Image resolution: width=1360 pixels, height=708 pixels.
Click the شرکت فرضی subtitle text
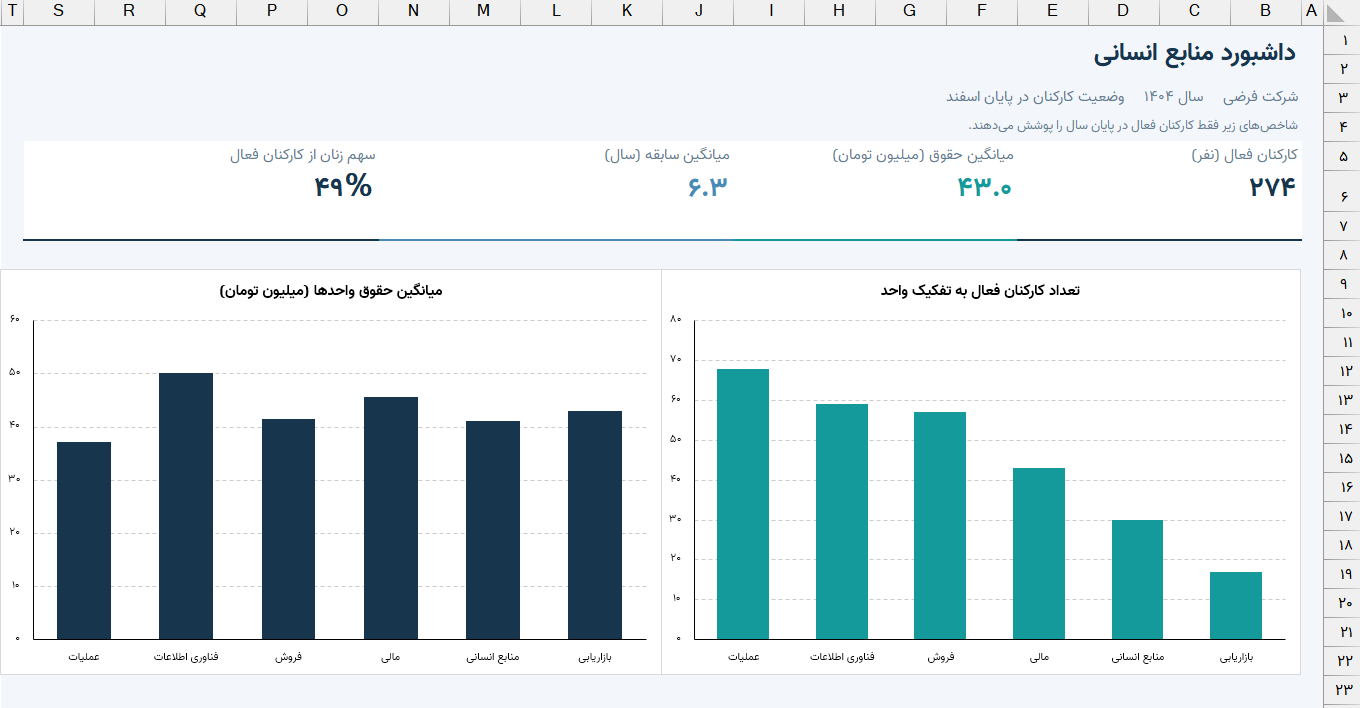[1260, 97]
